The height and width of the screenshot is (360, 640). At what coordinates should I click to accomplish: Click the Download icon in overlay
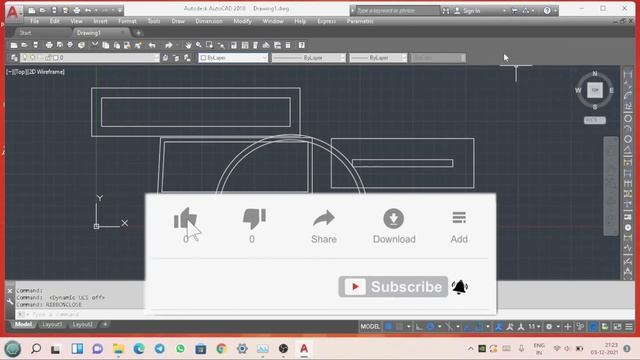click(x=393, y=218)
